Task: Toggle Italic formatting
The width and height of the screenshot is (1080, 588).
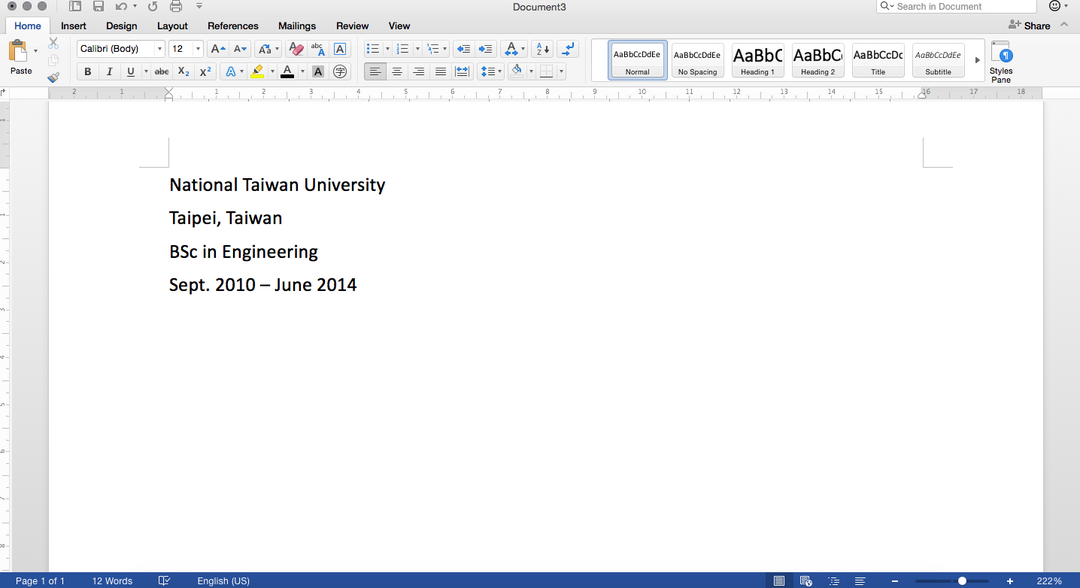Action: 109,72
